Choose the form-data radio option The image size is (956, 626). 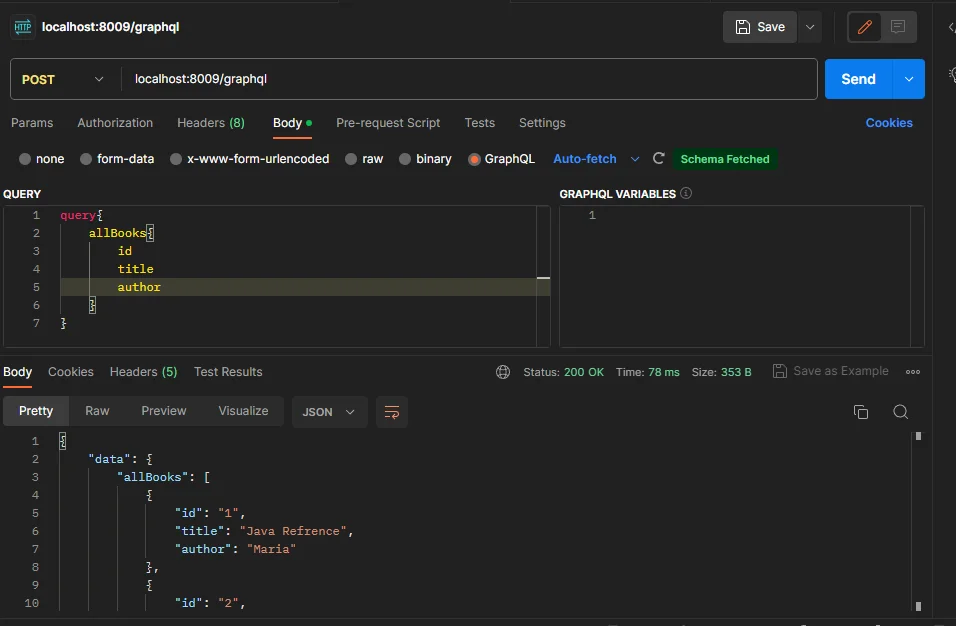(86, 159)
